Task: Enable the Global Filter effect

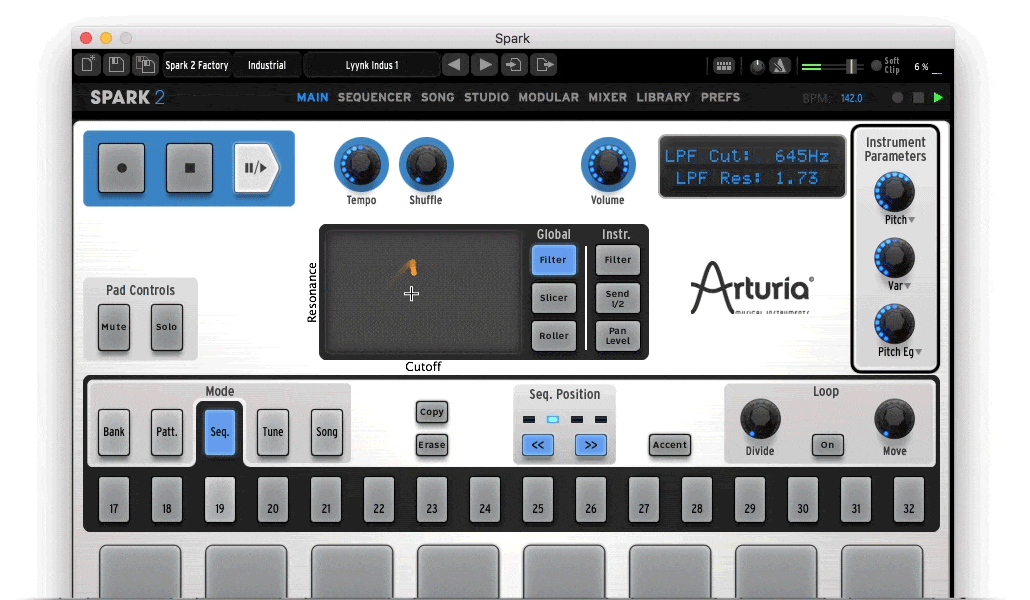Action: [553, 260]
